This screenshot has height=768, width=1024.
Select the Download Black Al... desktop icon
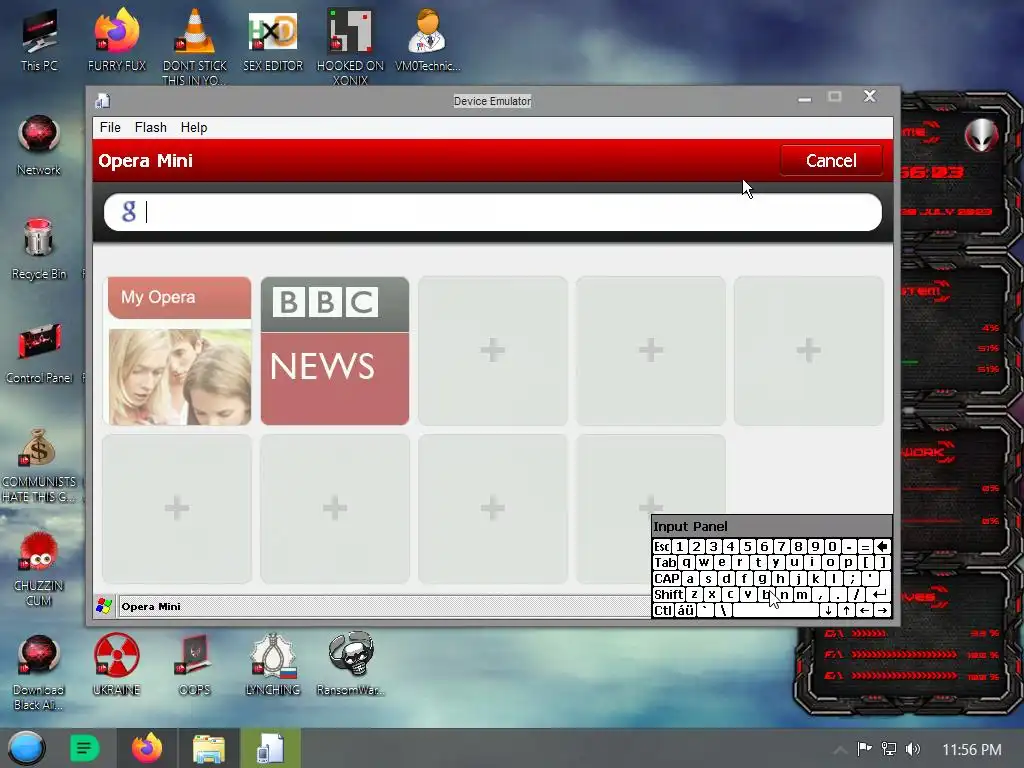pos(39,673)
